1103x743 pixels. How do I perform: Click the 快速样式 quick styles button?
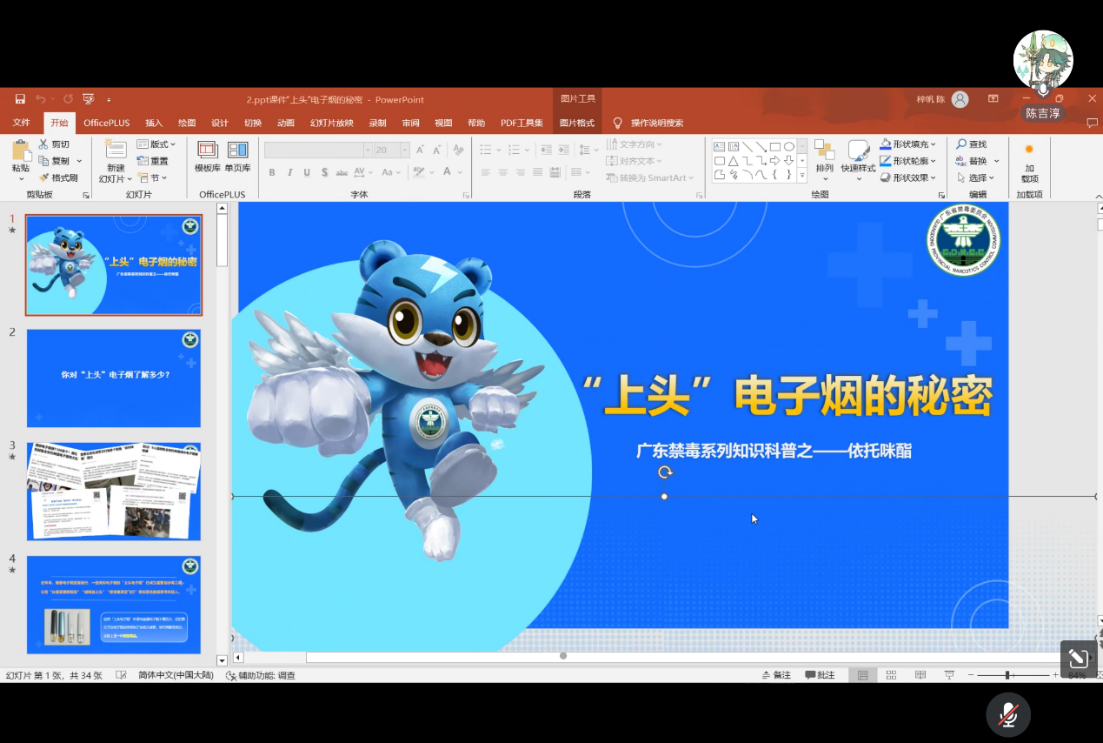click(858, 160)
